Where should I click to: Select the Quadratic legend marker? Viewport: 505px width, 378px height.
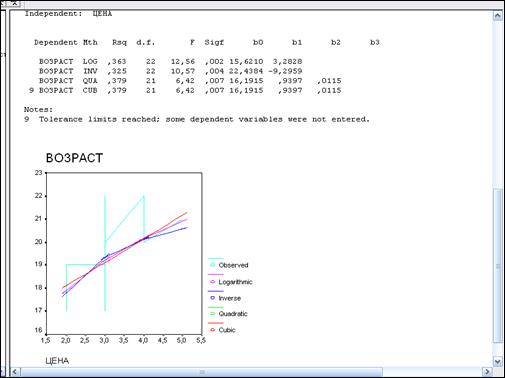coord(213,314)
